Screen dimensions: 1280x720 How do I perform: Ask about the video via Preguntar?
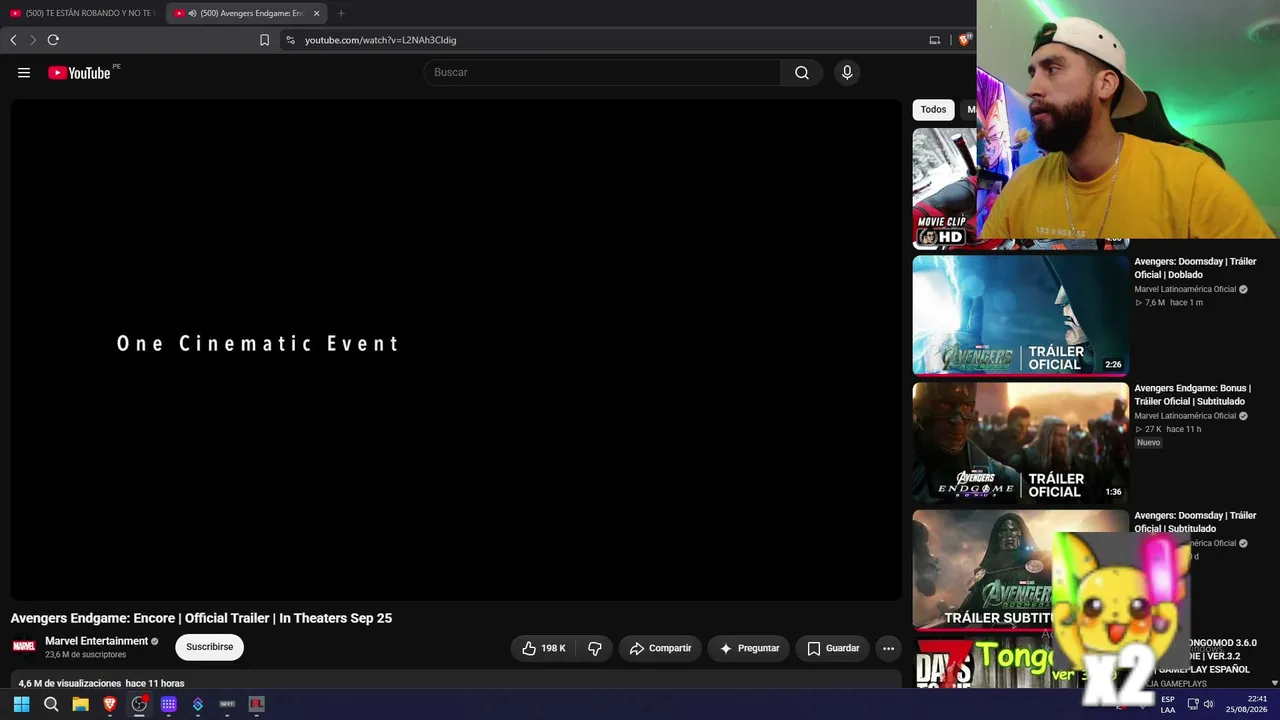coord(748,648)
